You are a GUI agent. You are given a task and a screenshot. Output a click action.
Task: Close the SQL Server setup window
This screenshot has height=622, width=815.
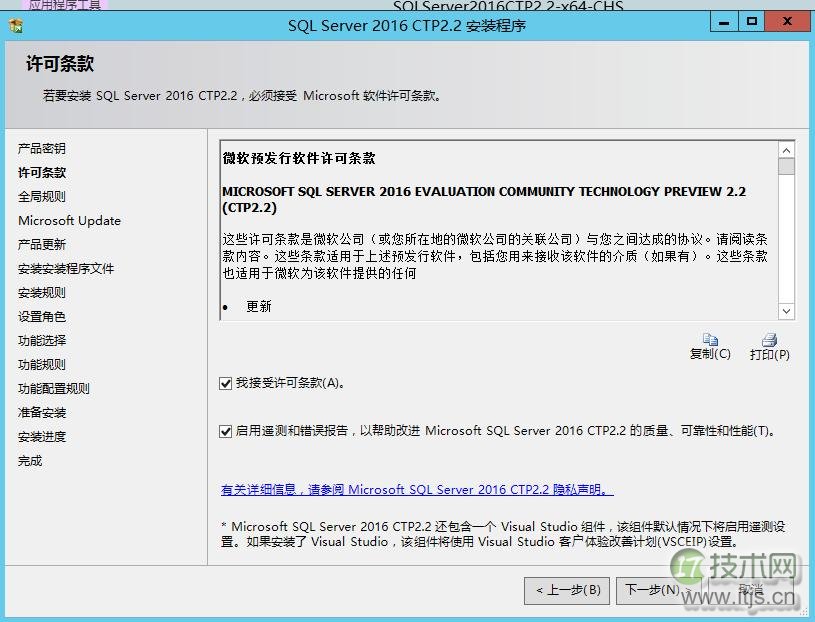787,22
